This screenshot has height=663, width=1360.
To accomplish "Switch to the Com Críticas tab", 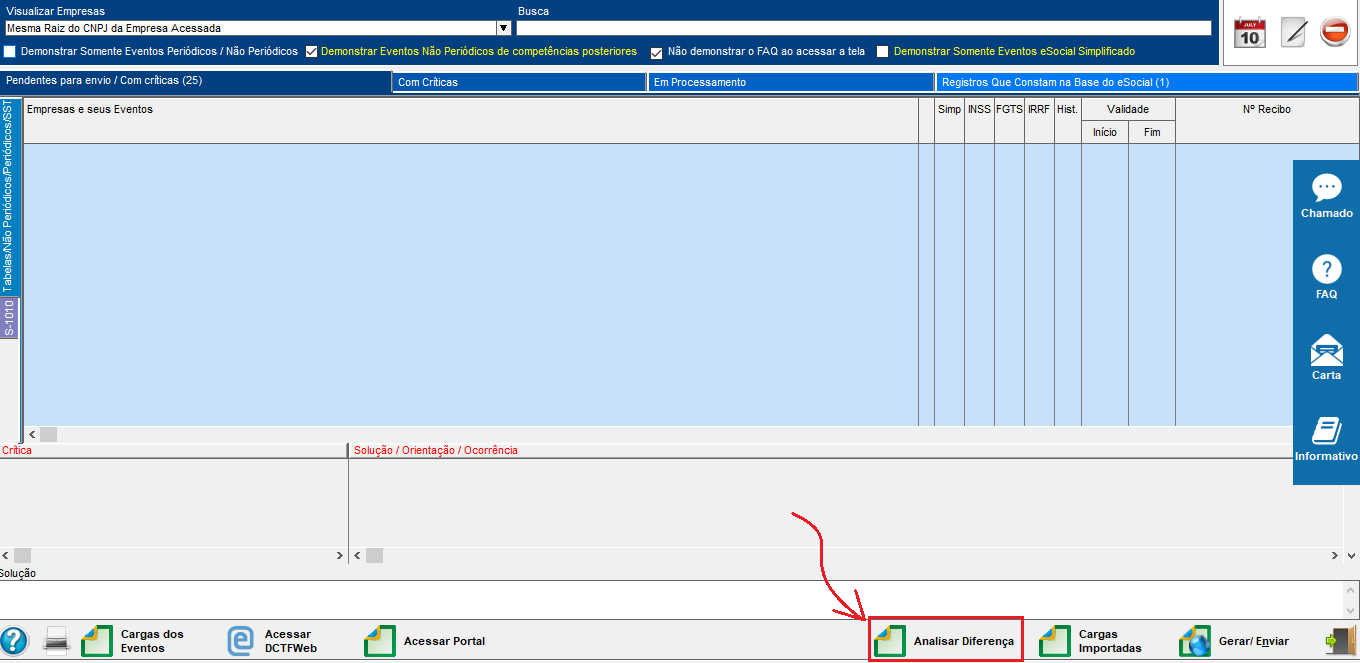I will pyautogui.click(x=519, y=82).
